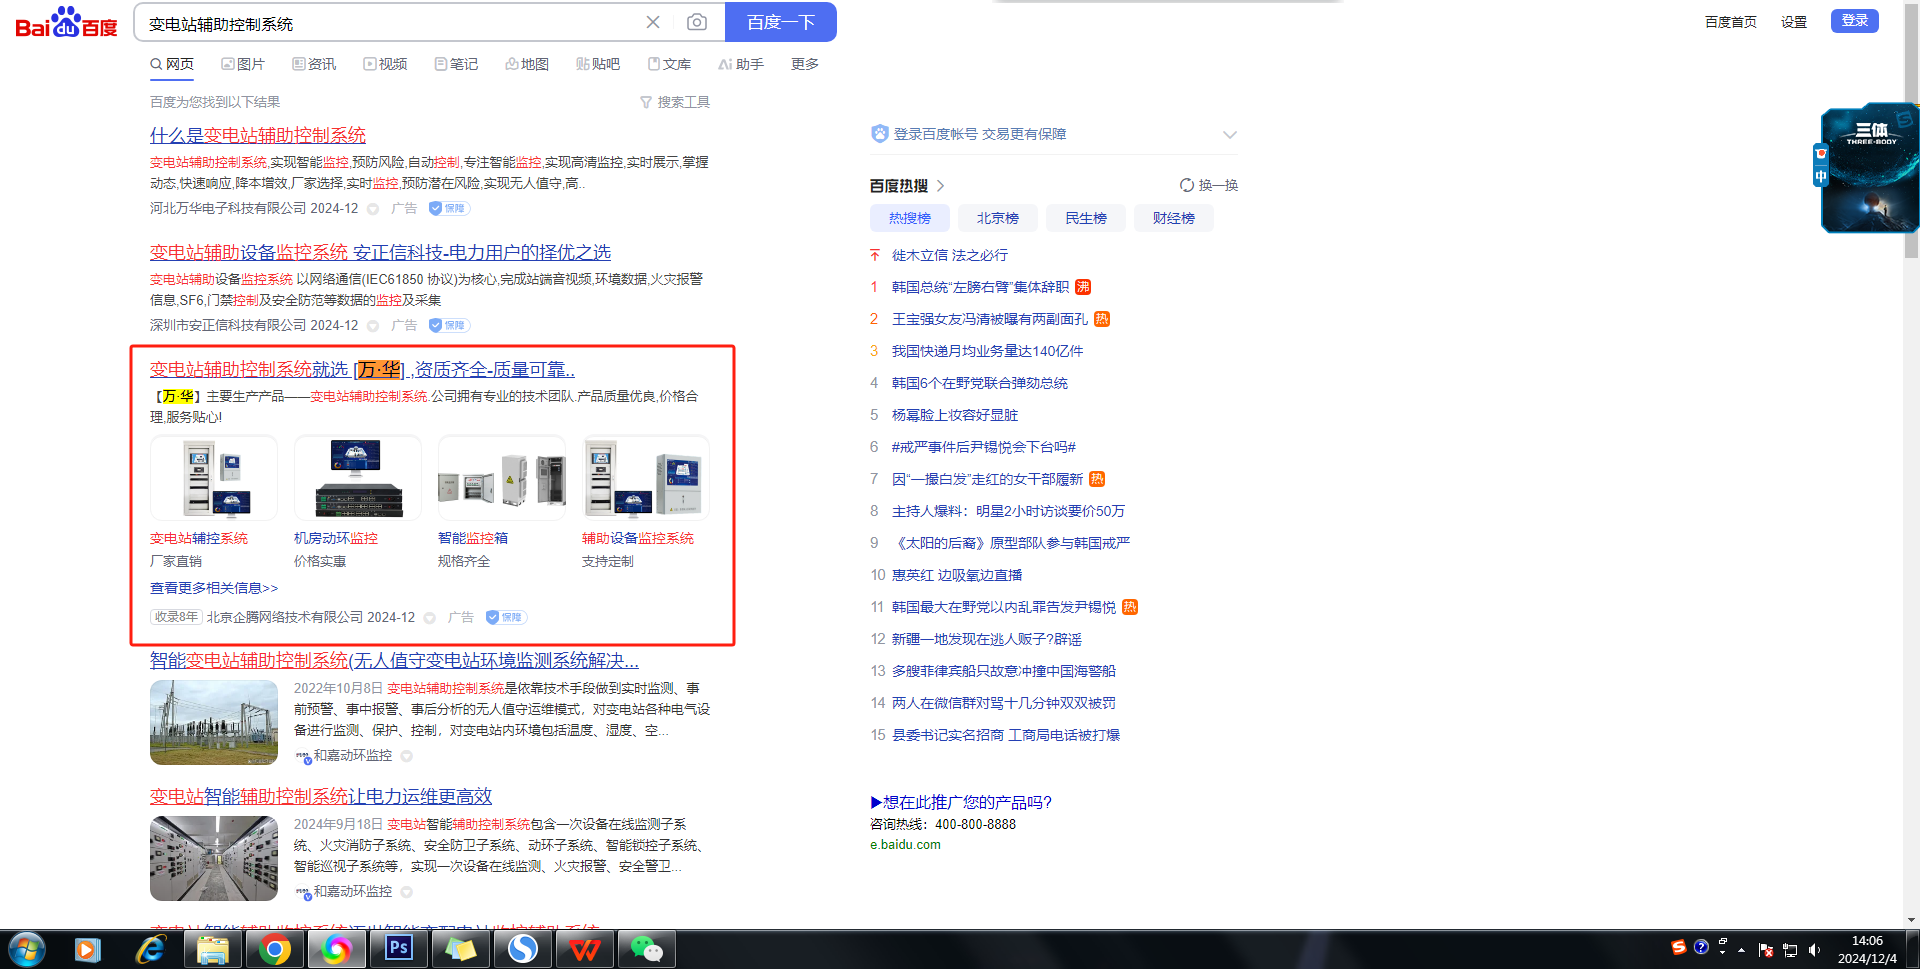Click the Baidu logo

coord(66,22)
